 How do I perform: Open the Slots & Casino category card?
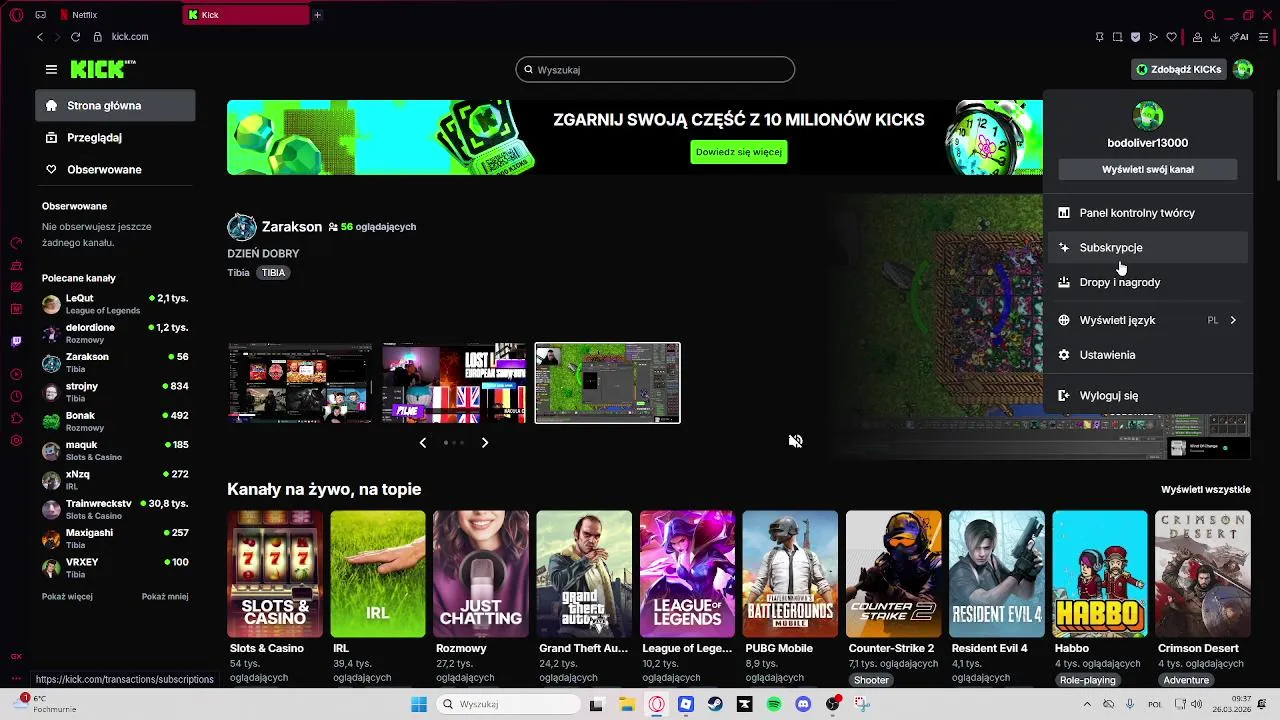(275, 574)
